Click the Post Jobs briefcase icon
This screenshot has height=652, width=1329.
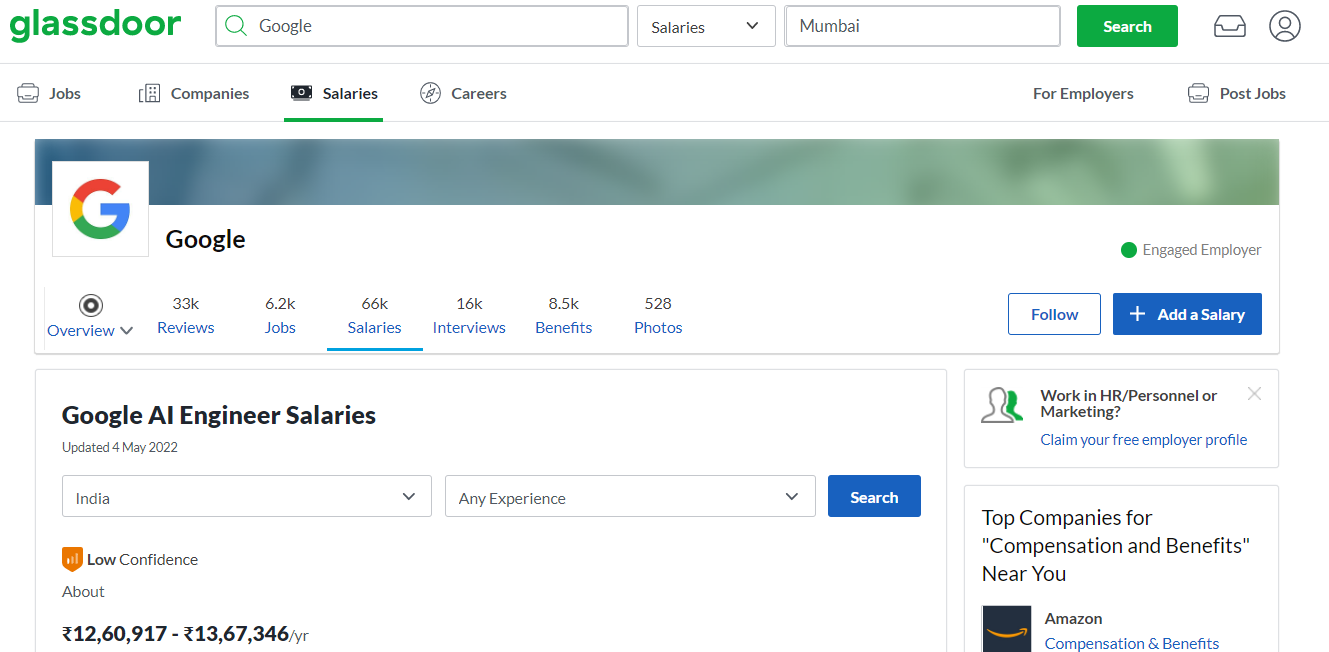1198,93
